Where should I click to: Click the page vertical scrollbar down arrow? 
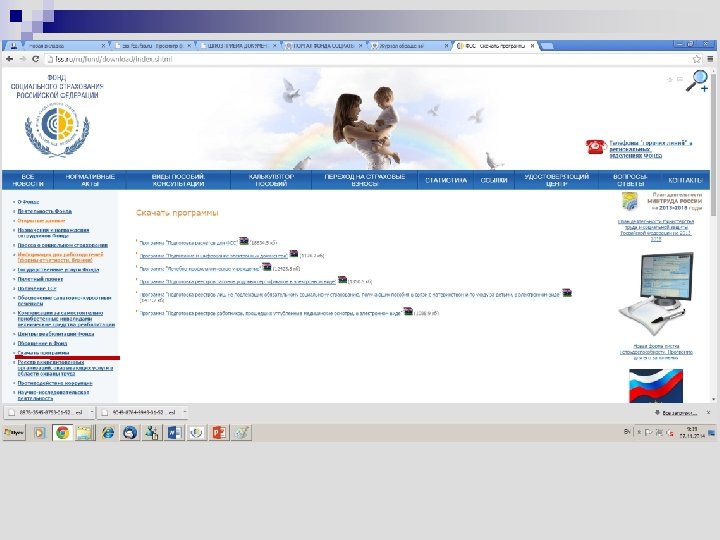point(713,399)
